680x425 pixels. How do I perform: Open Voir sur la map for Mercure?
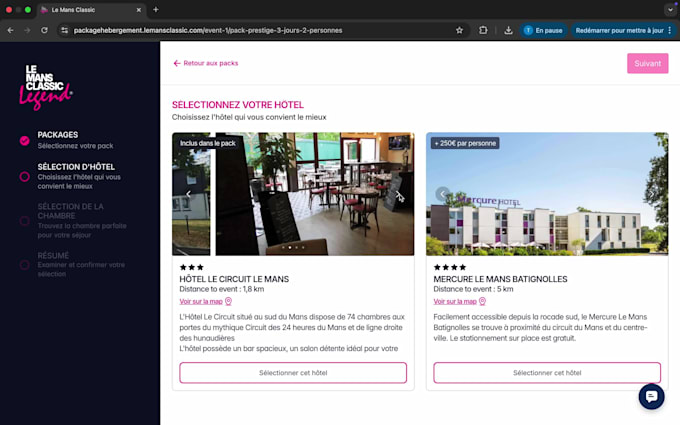click(x=455, y=301)
